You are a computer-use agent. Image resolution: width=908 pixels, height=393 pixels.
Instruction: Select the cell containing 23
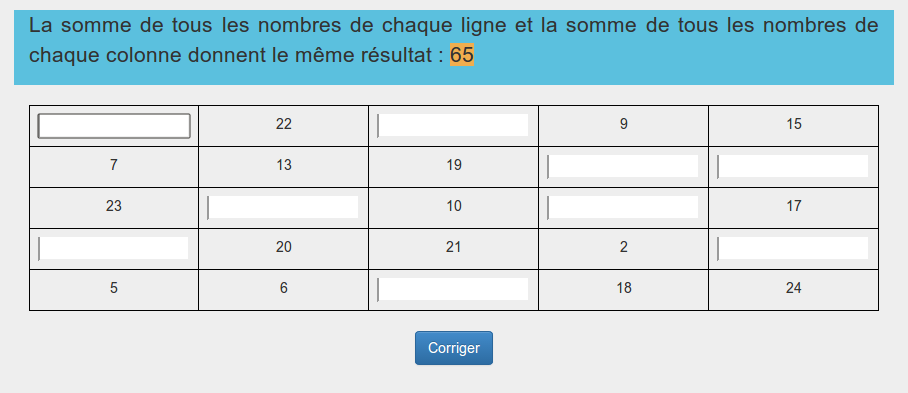114,207
